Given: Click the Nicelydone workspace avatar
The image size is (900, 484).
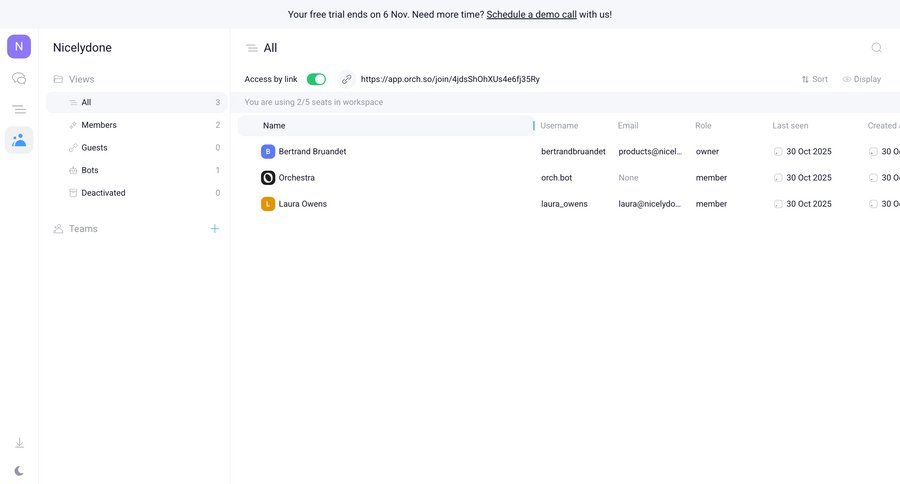Looking at the screenshot, I should 19,46.
